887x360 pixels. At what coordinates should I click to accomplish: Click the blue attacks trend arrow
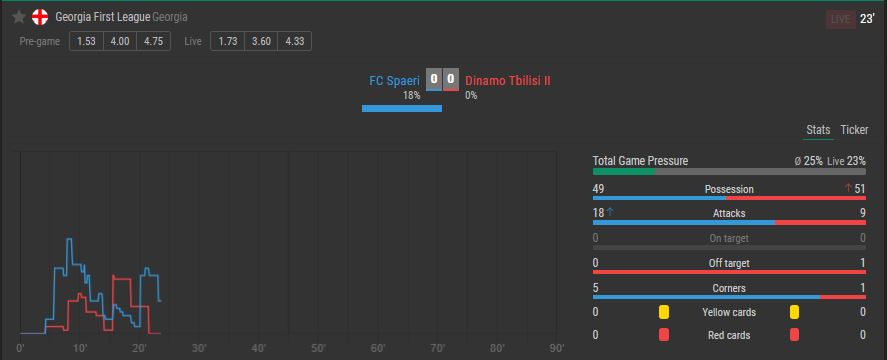click(x=610, y=212)
